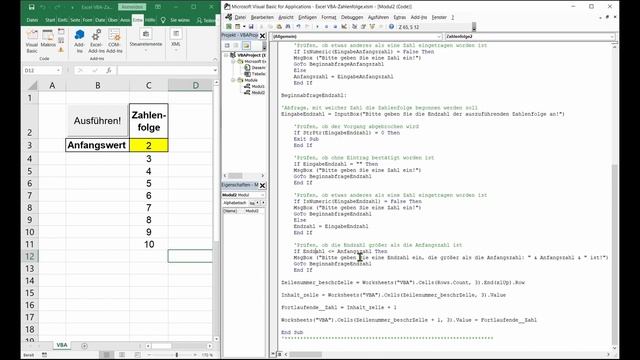View code icon in the Project panel
This screenshot has height=360, width=640.
pos(227,45)
